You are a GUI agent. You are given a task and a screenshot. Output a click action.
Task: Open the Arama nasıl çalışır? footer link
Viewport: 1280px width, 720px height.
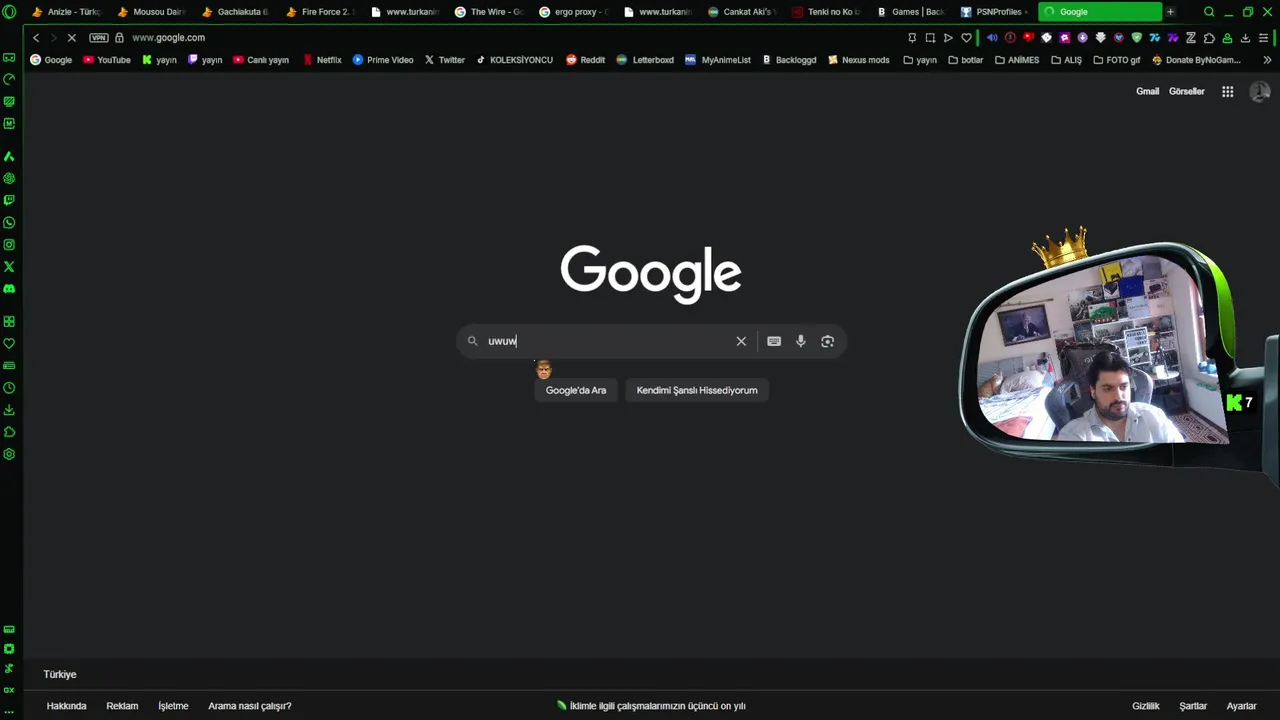pyautogui.click(x=250, y=706)
